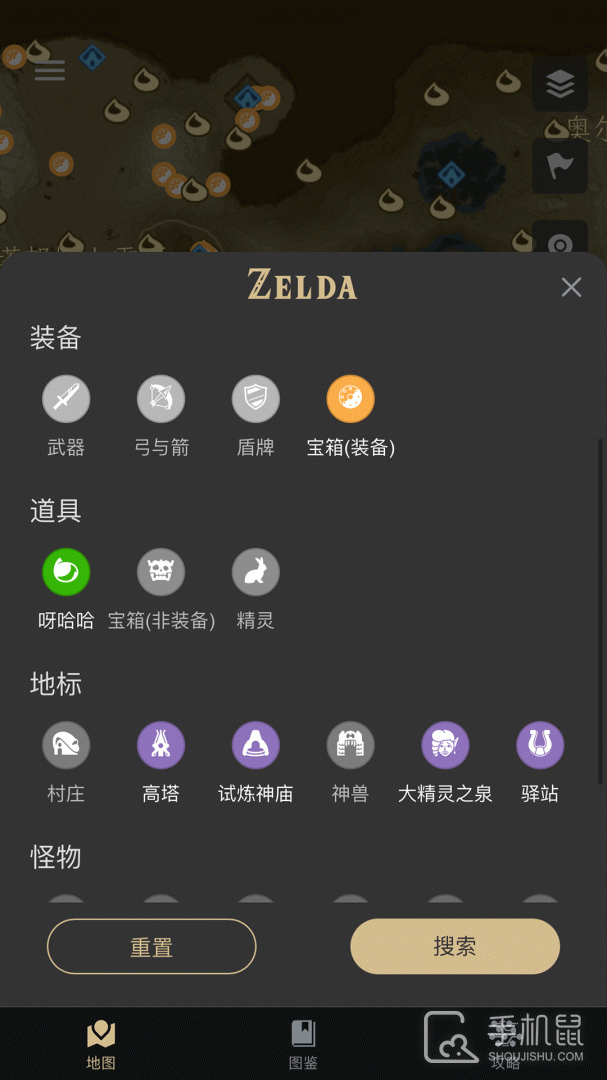Toggle the 驿站 stable horseshoe icon
Viewport: 607px width, 1080px height.
point(540,746)
